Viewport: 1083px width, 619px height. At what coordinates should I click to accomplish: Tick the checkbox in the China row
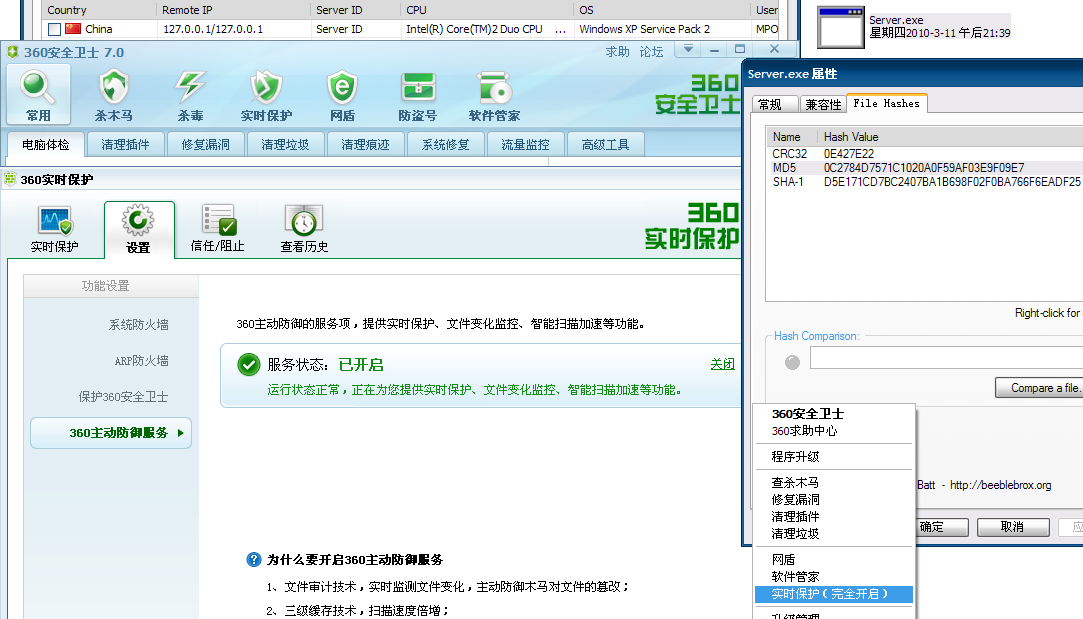click(x=55, y=30)
